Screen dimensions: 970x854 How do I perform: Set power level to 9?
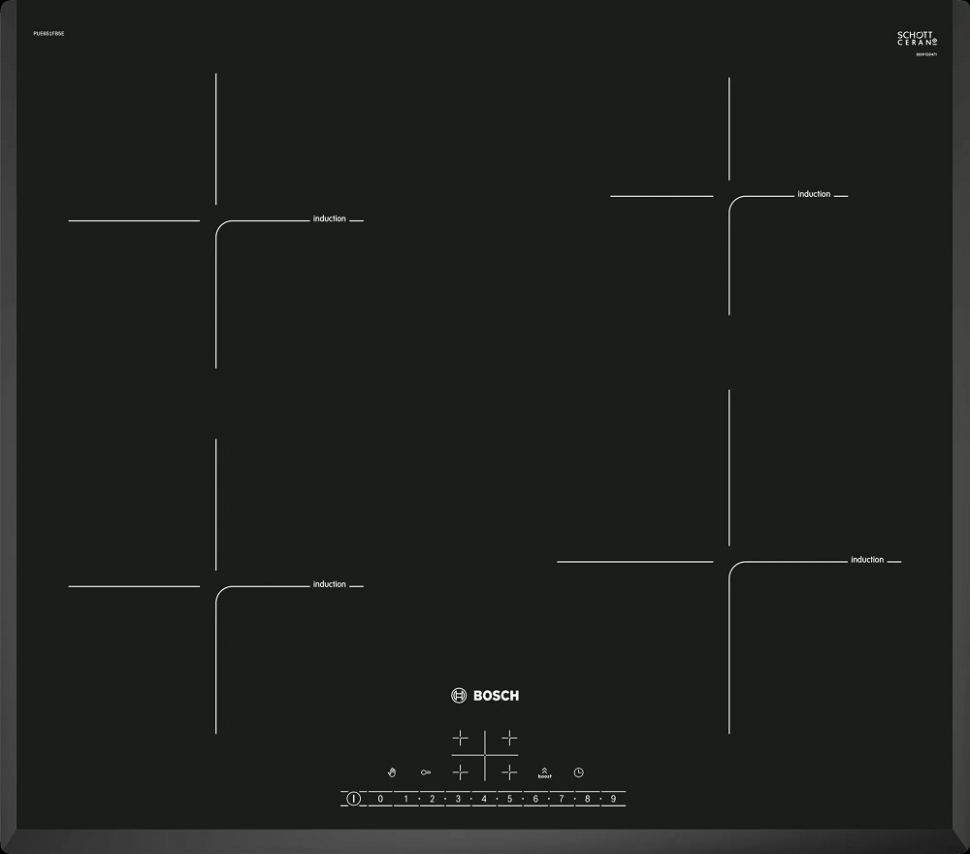tap(613, 799)
